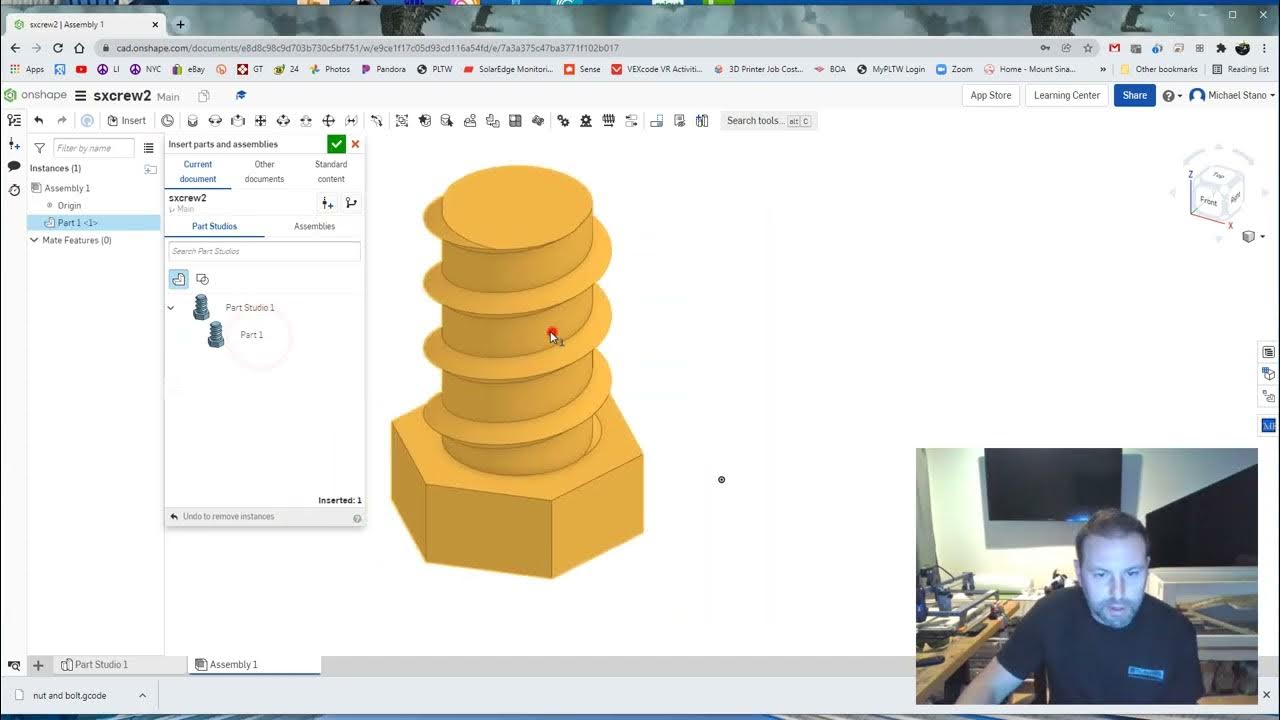
Task: Click the Share button
Action: point(1134,96)
